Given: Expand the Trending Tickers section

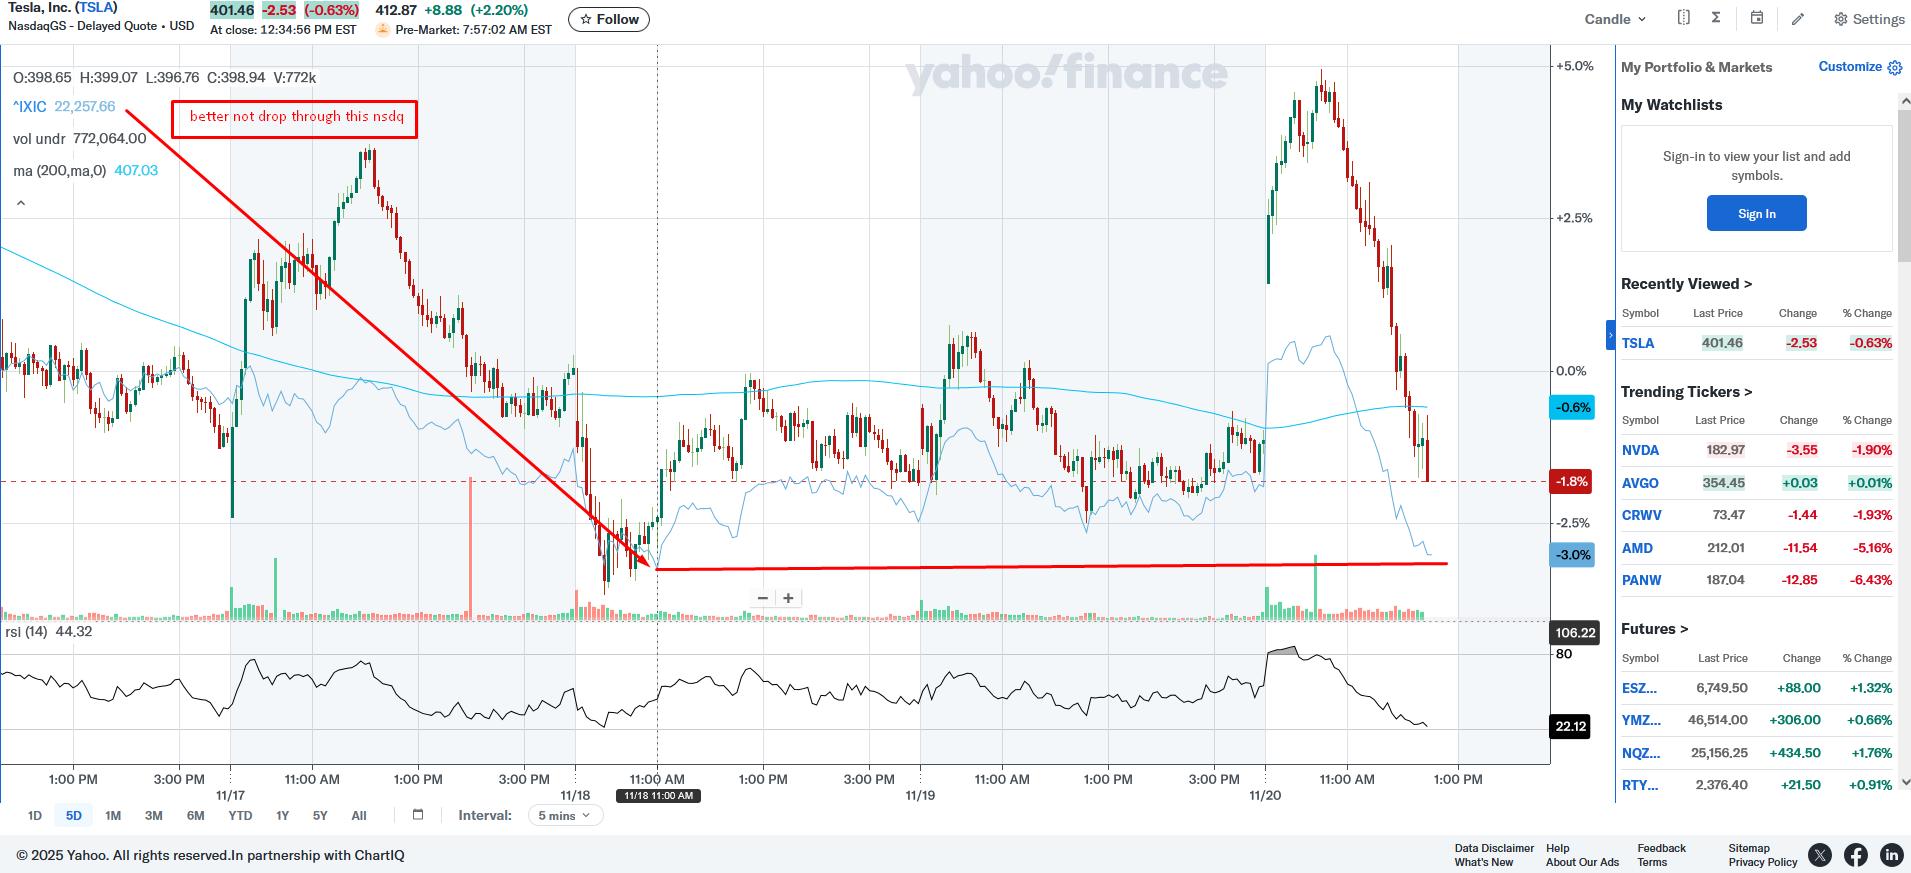Looking at the screenshot, I should click(1686, 392).
